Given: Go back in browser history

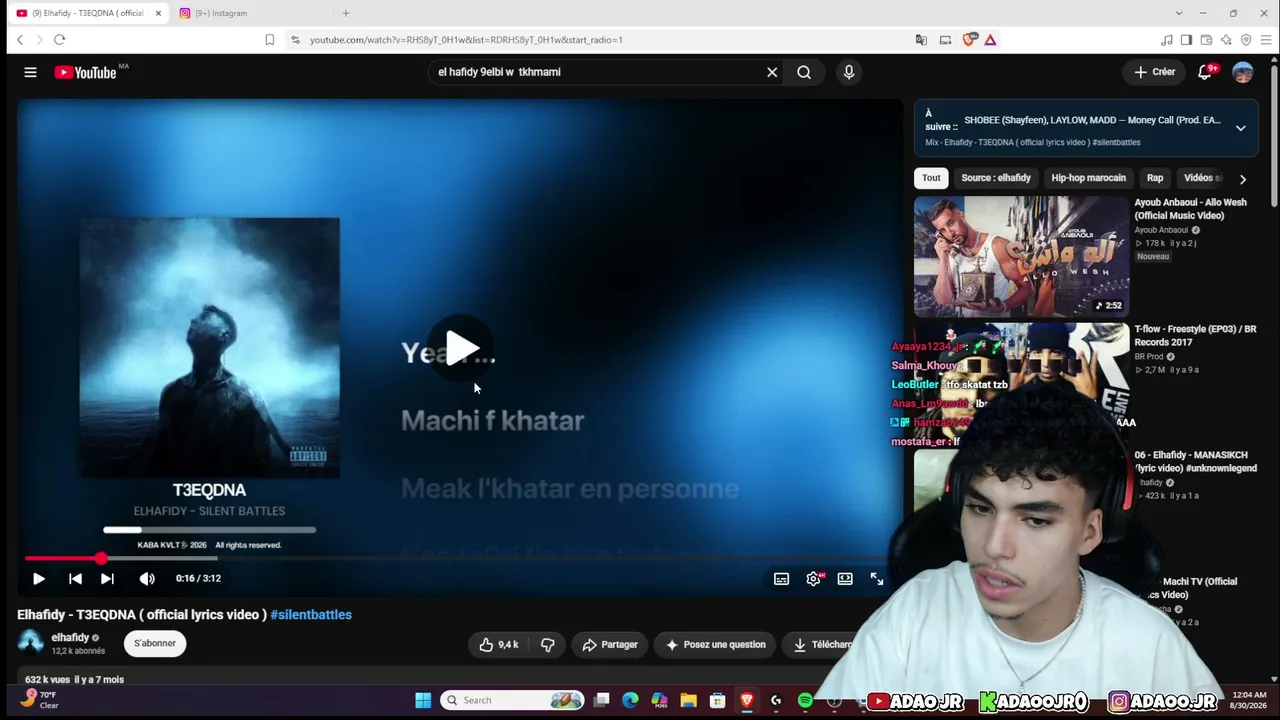Looking at the screenshot, I should (20, 40).
